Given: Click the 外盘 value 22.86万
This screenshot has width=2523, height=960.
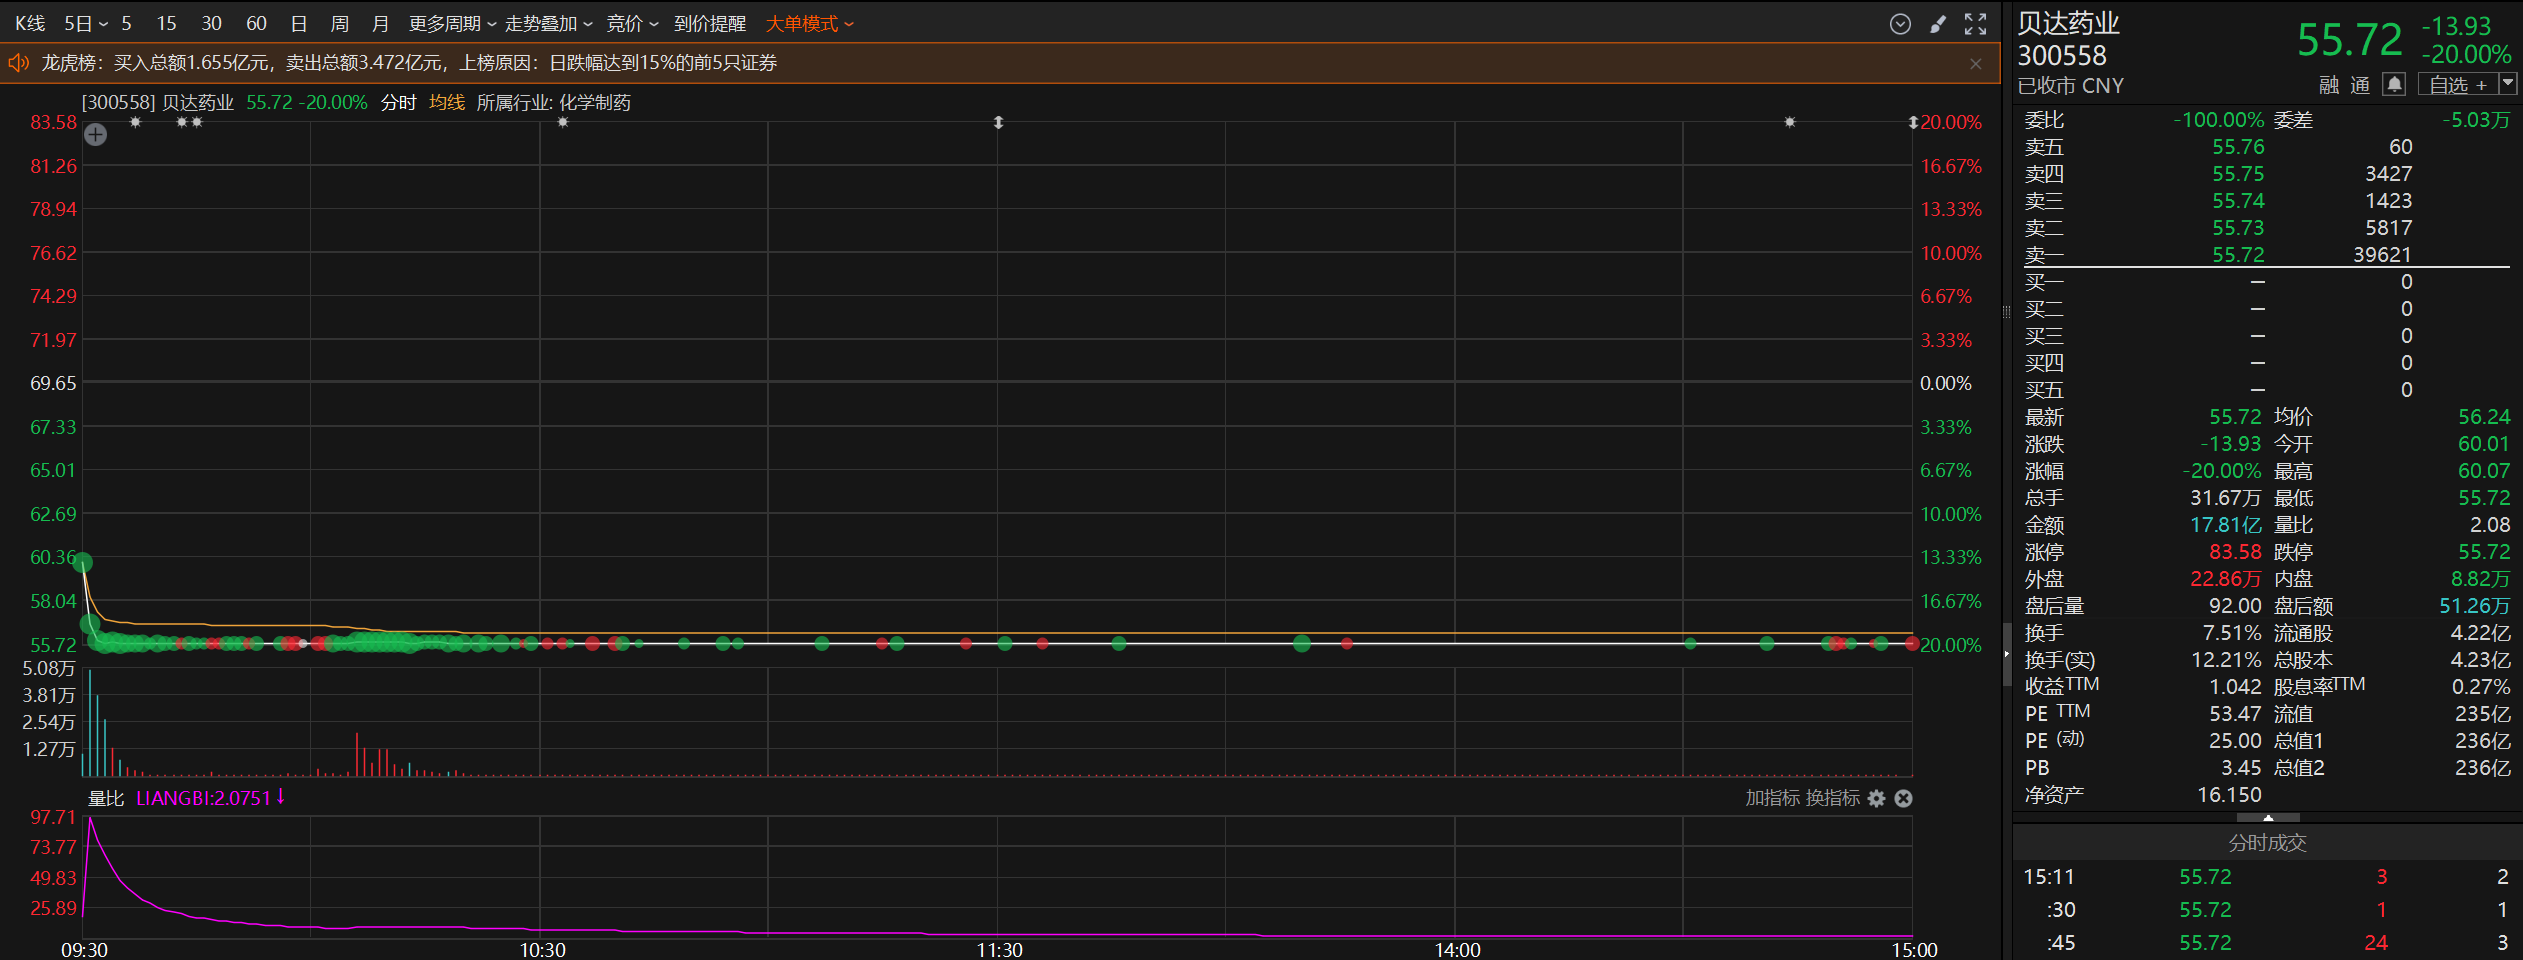Looking at the screenshot, I should [2225, 579].
